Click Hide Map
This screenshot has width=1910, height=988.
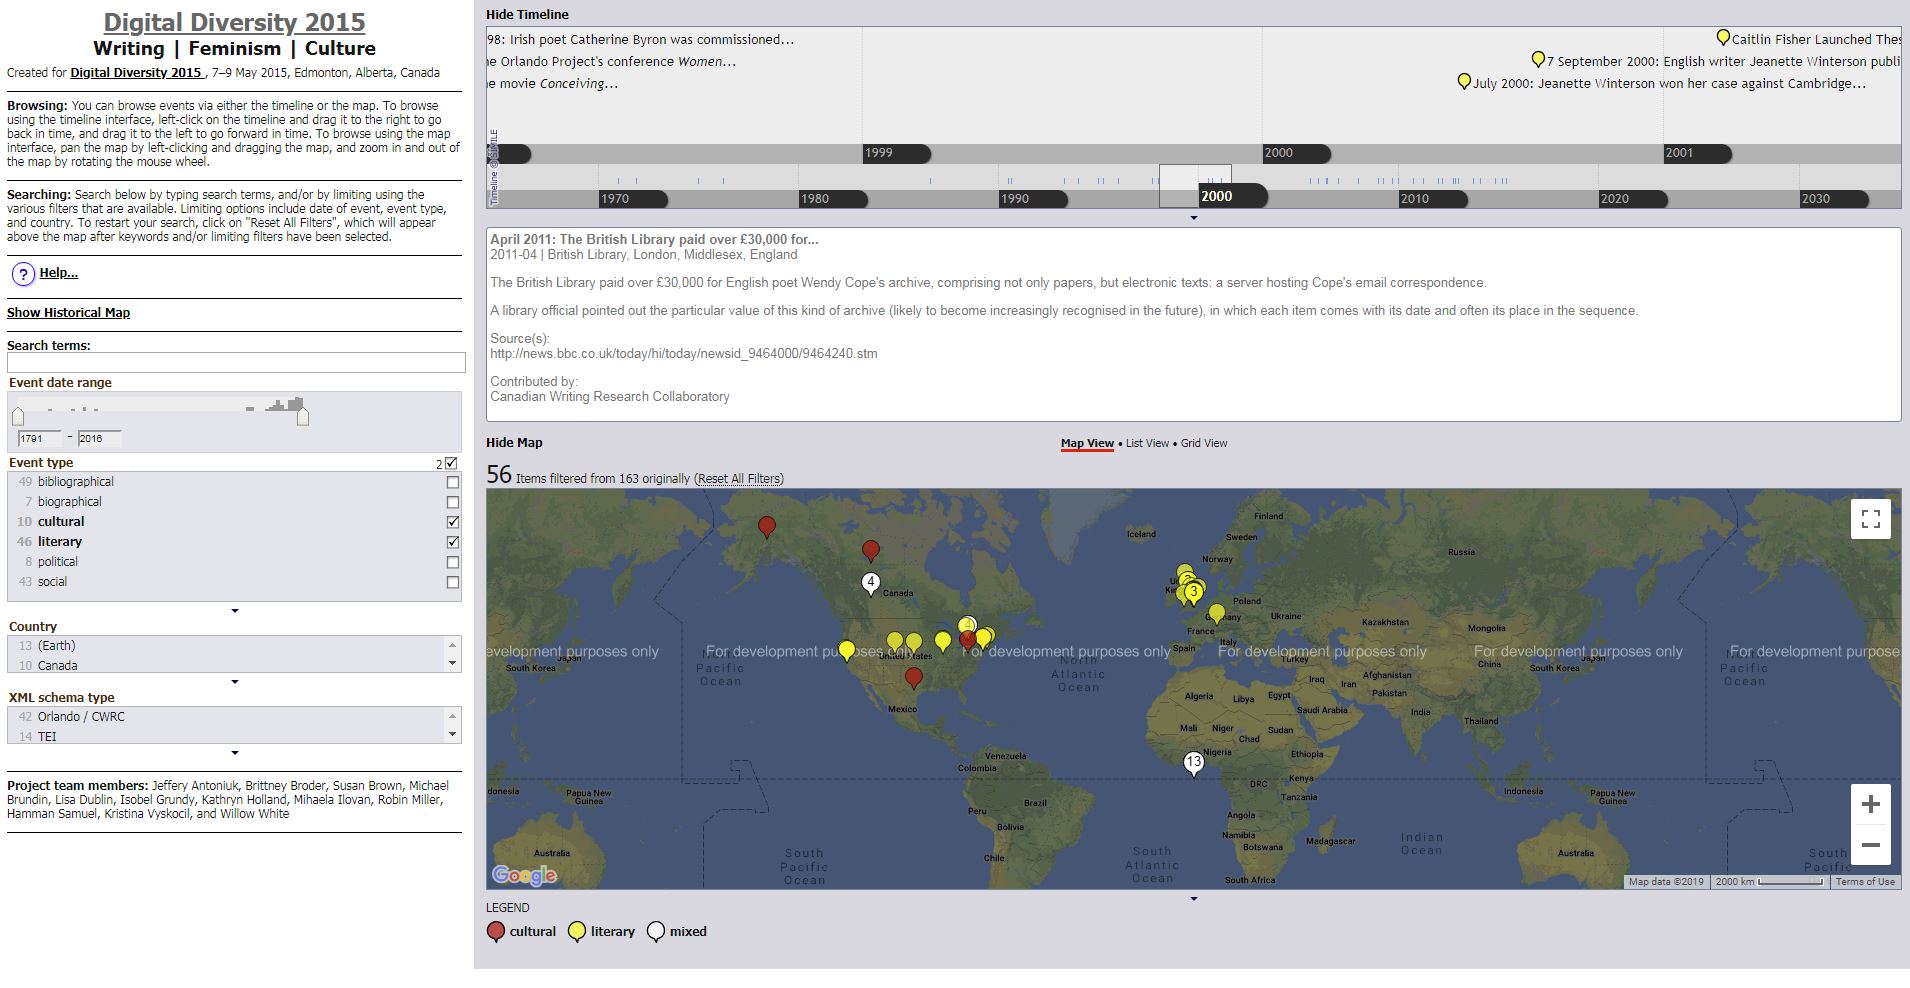click(x=514, y=442)
